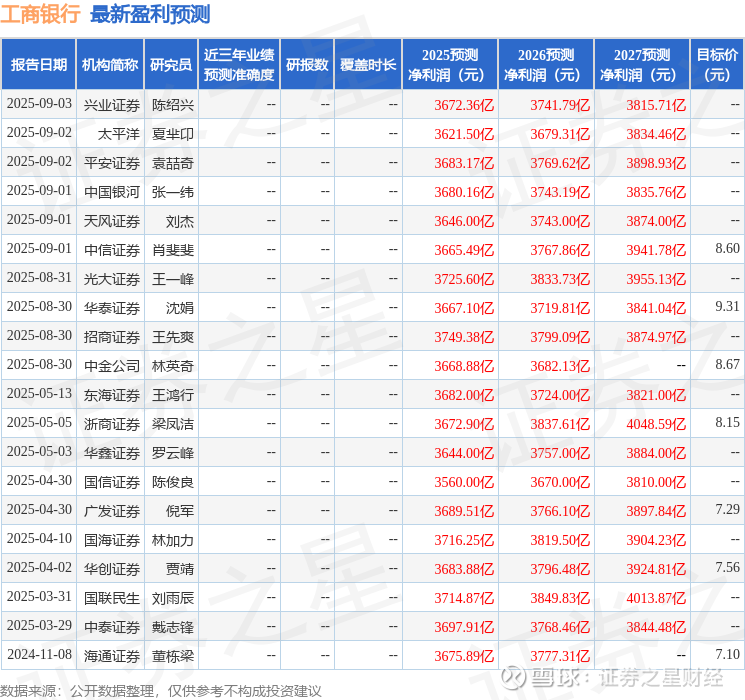
Task: Click the 数据来源 disclaimer footer text
Action: click(161, 691)
